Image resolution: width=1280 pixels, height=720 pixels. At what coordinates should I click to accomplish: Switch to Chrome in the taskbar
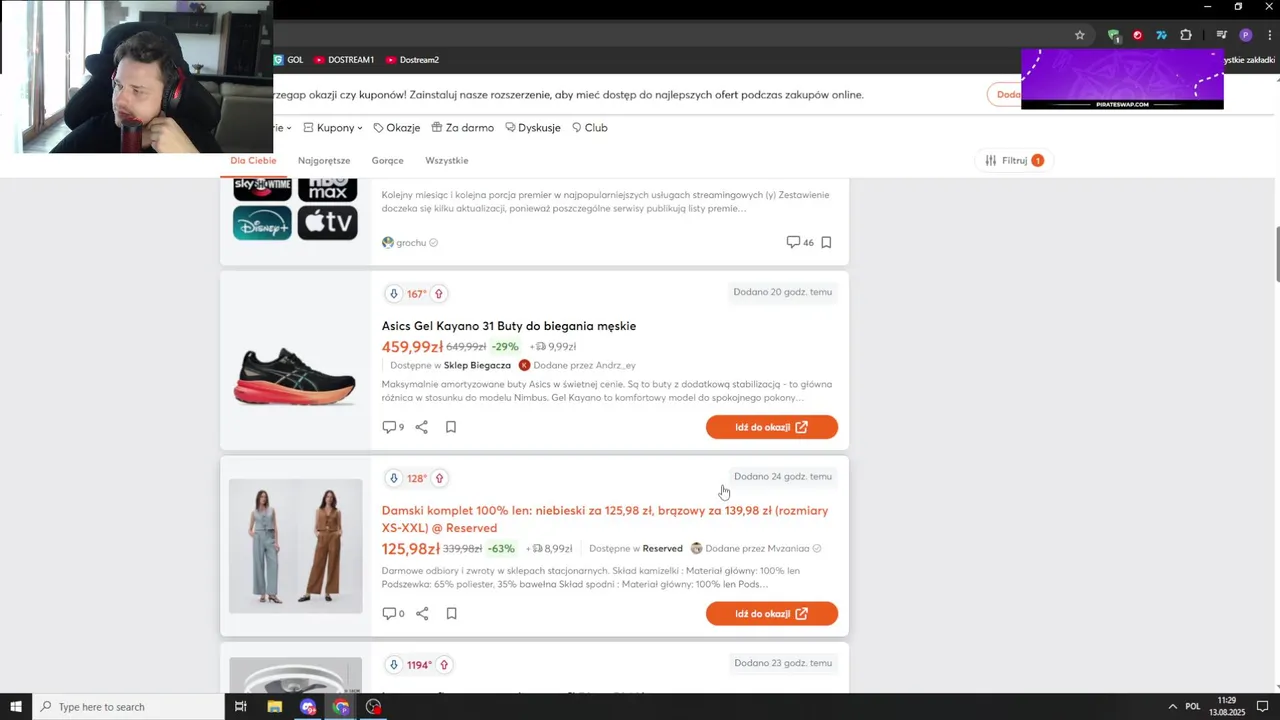(341, 707)
